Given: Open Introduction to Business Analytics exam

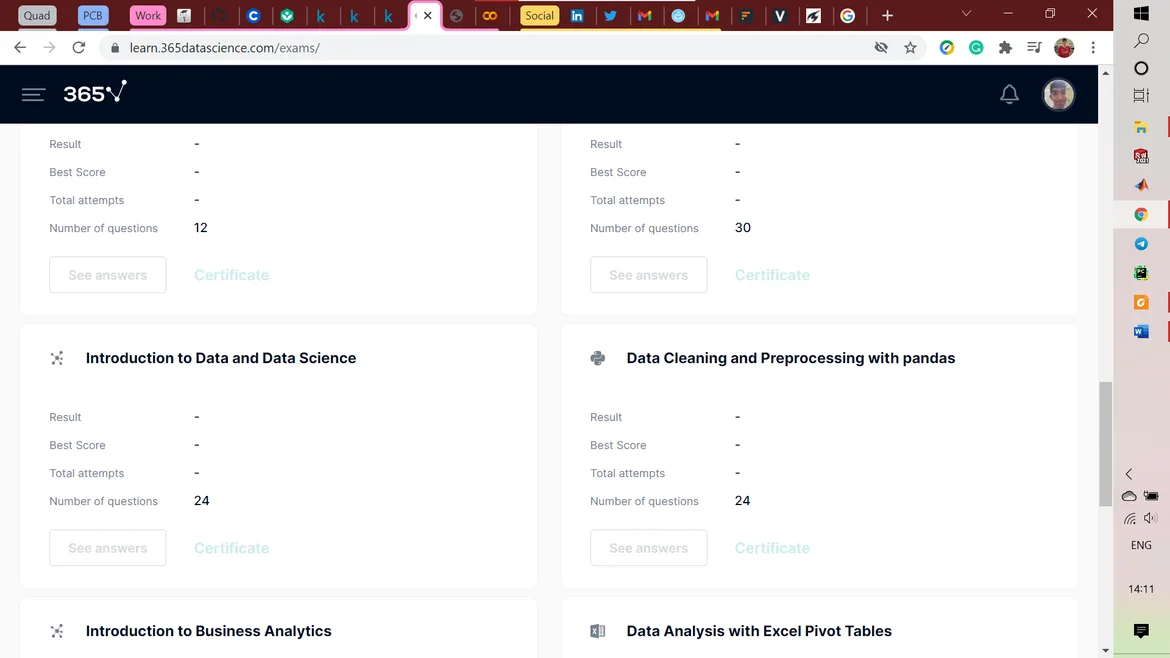Looking at the screenshot, I should coord(208,631).
